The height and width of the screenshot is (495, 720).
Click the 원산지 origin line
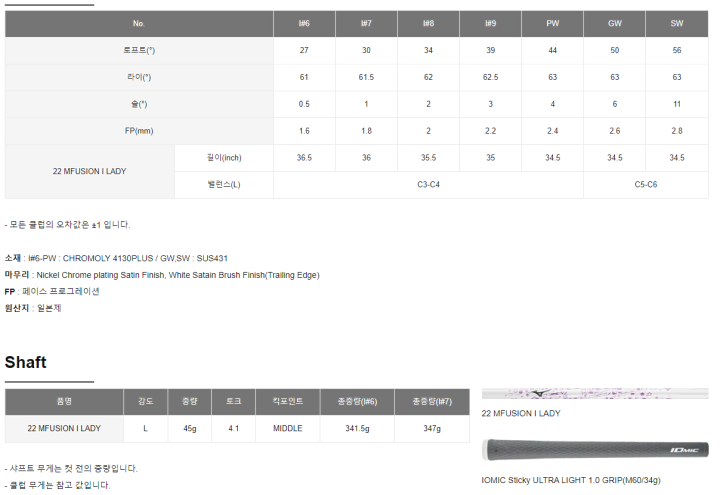33,308
